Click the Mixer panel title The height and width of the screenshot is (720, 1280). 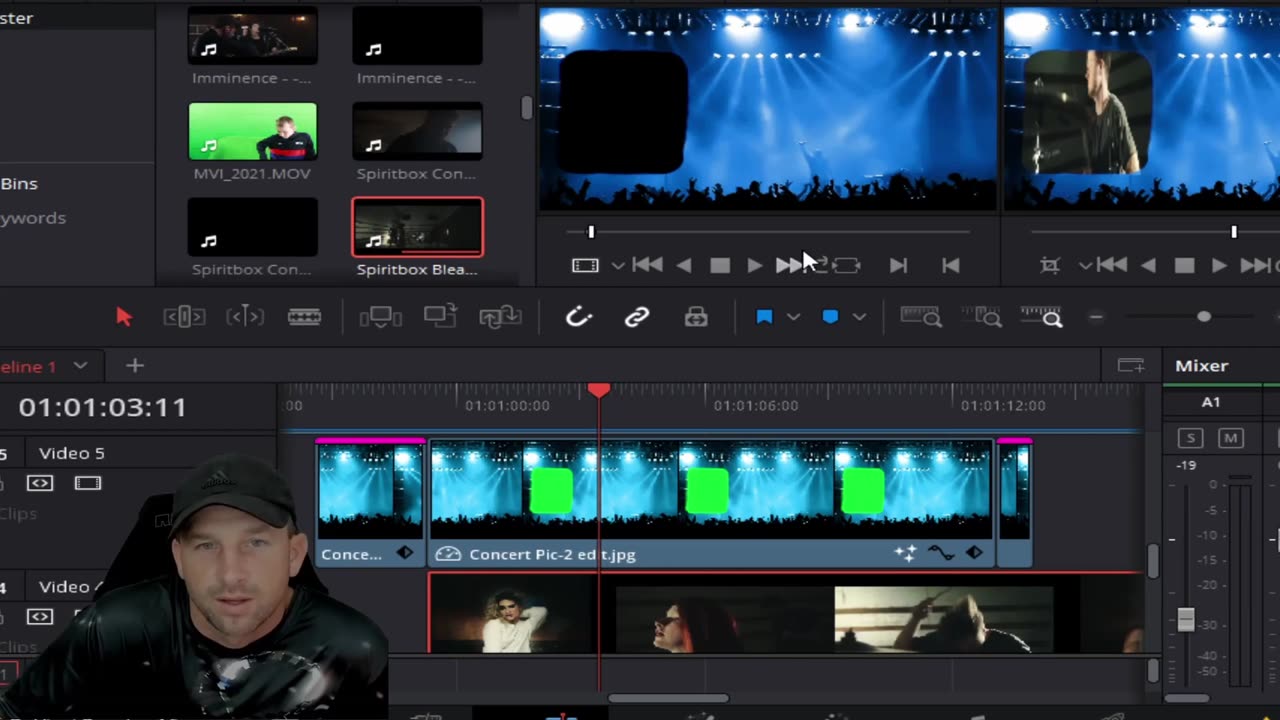[x=1202, y=366]
